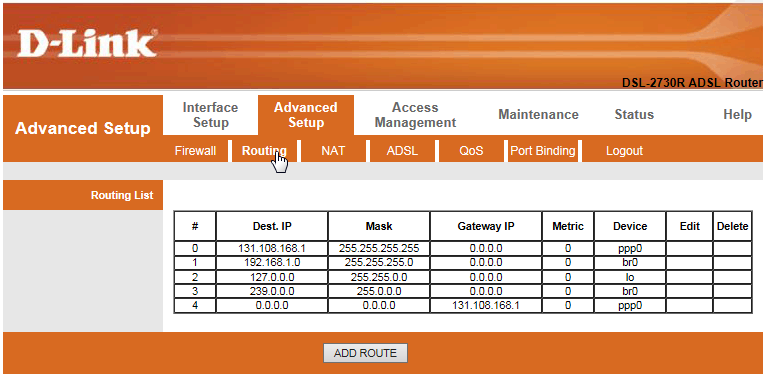Open the Access Management tab

(415, 115)
